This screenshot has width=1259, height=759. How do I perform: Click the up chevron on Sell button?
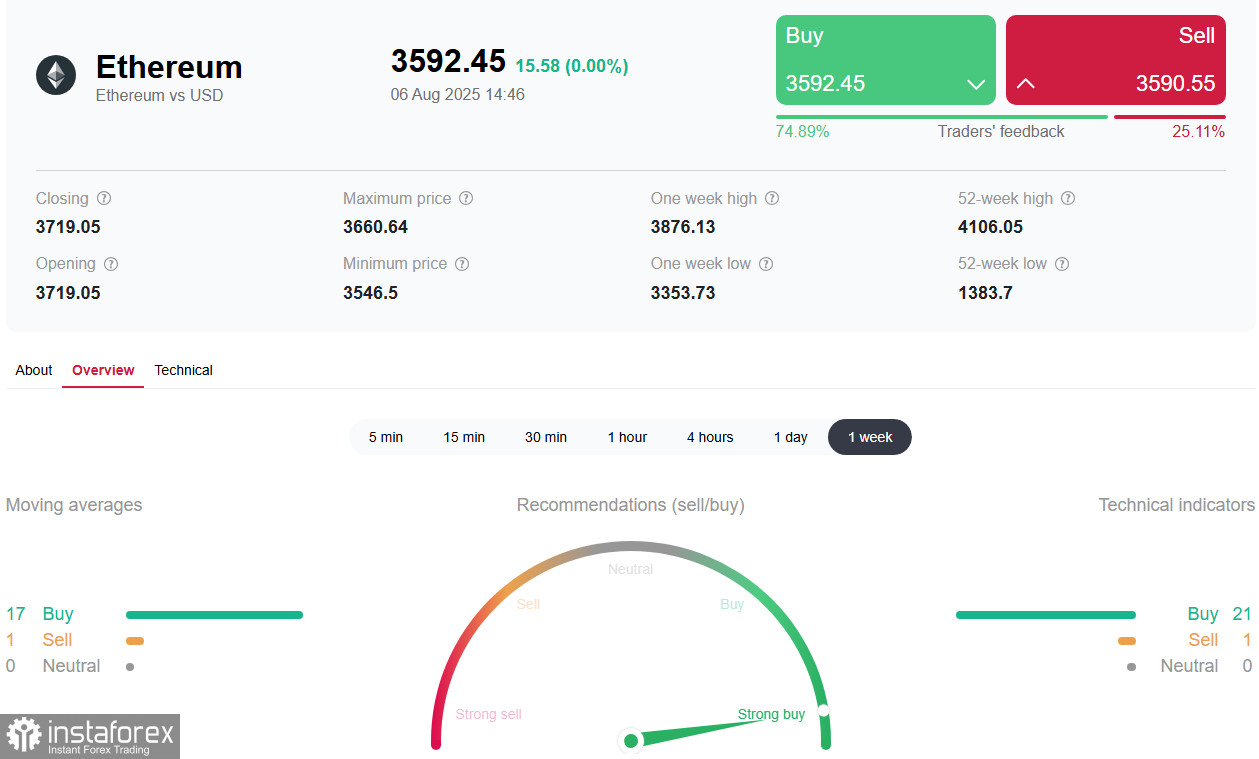click(x=1025, y=84)
